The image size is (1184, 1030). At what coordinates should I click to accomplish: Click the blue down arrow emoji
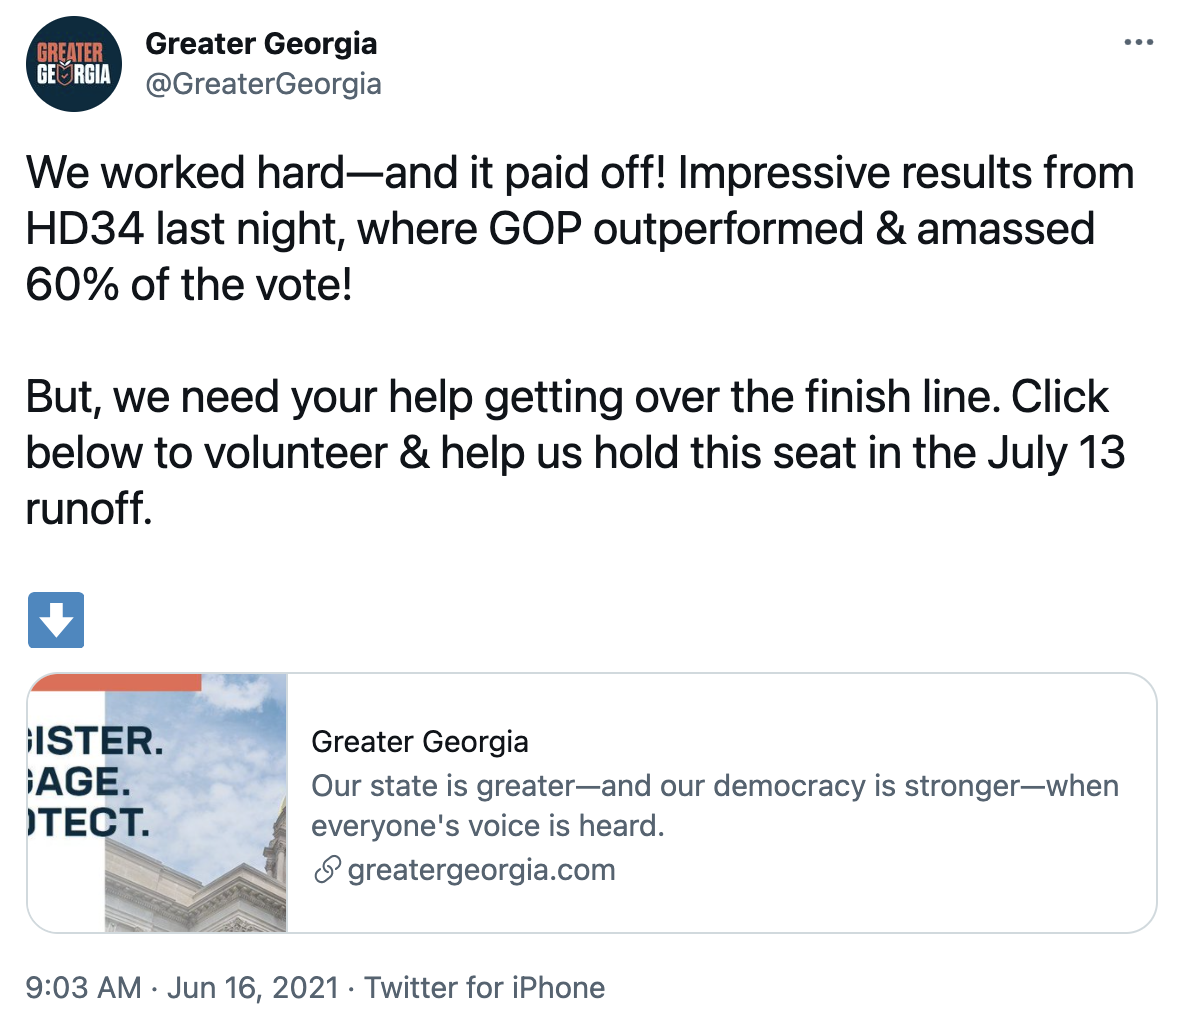pos(56,621)
